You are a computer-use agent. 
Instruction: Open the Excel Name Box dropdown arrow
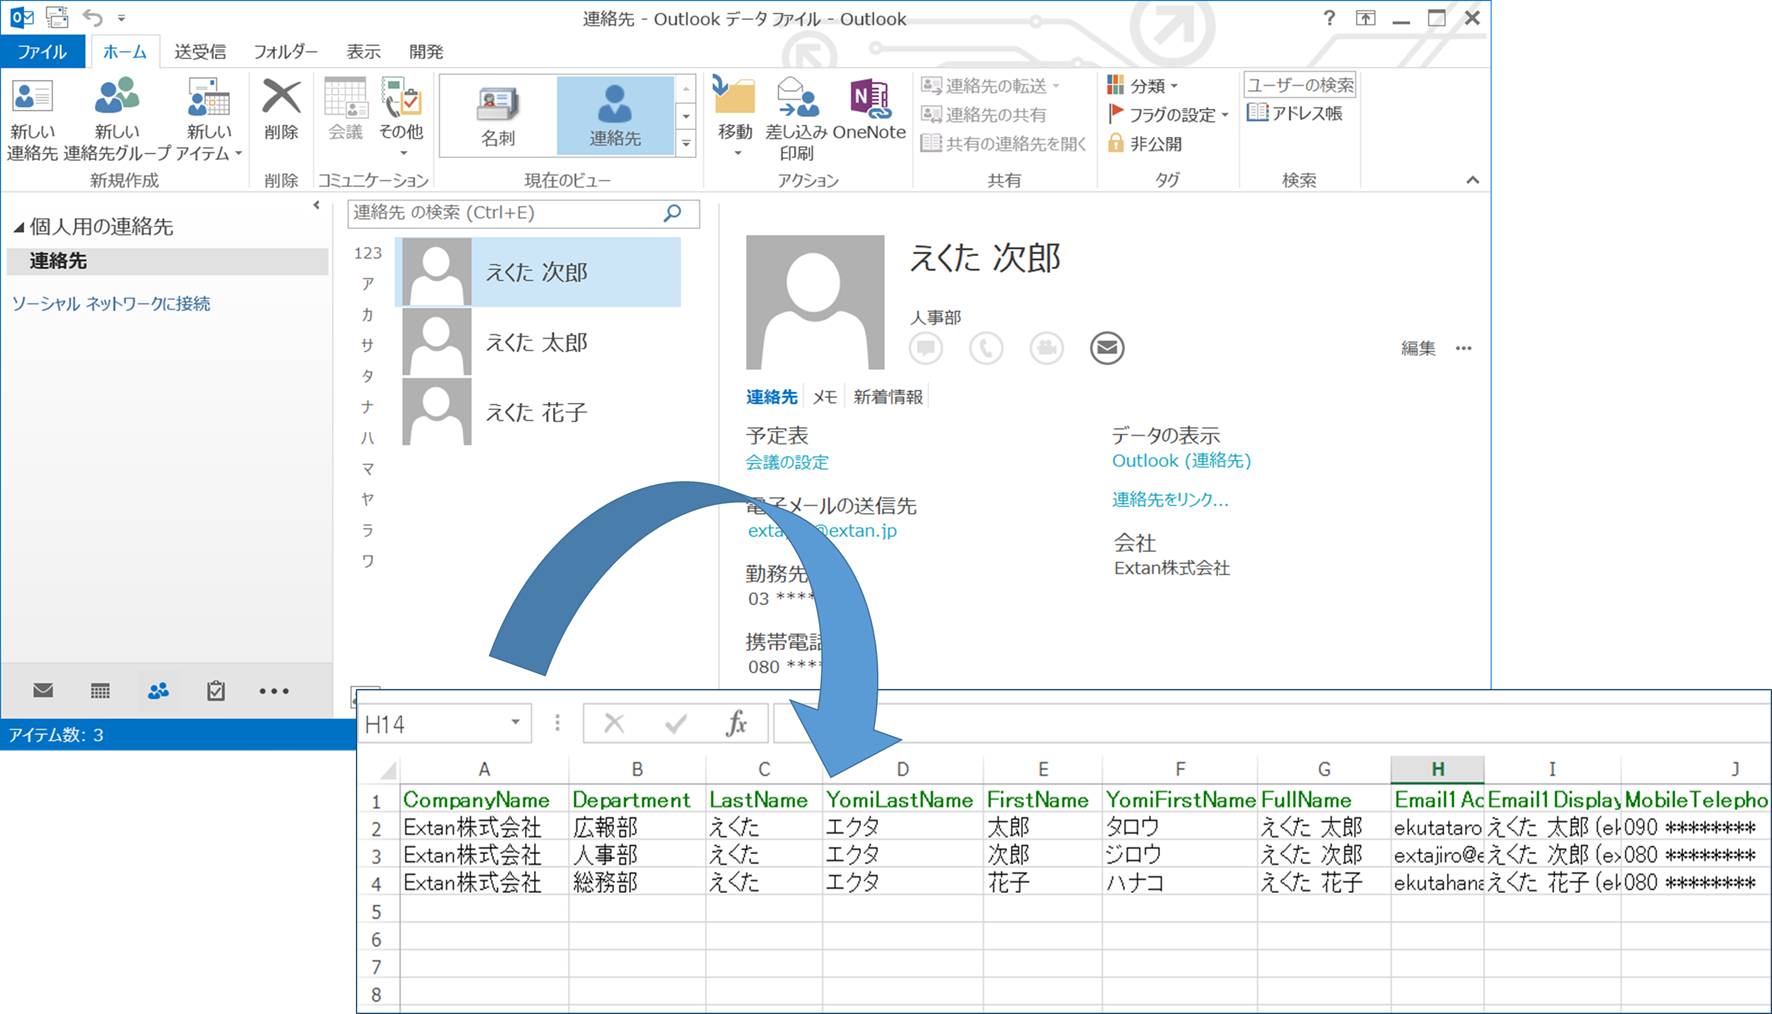point(516,723)
